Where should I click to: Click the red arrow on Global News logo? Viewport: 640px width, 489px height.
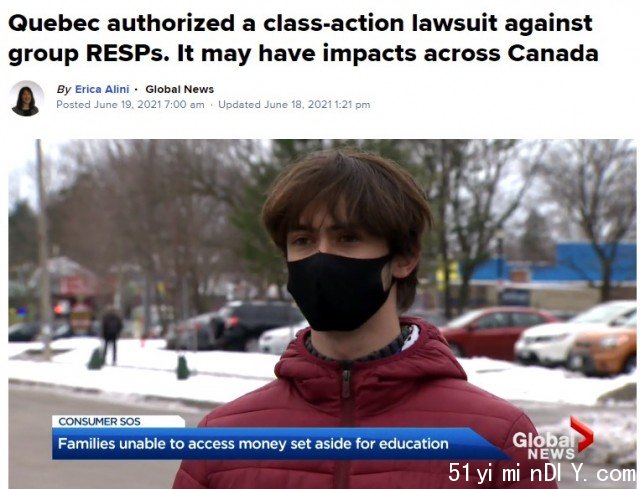point(582,433)
